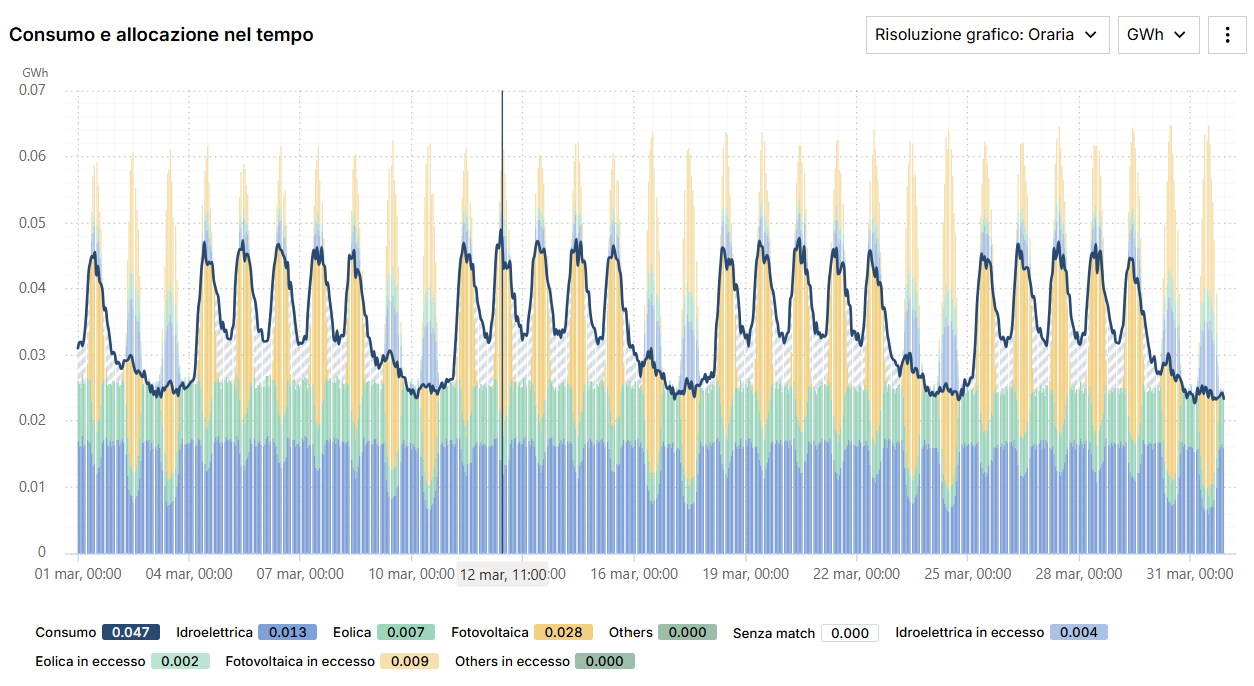
Task: Click the chart title Consumo e allocazione nel tempo
Action: (161, 35)
